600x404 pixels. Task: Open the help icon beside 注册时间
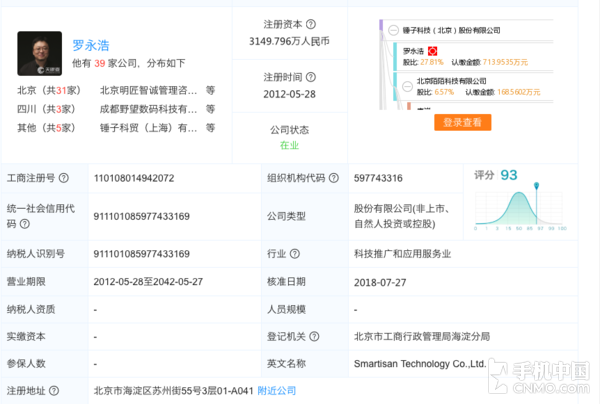(311, 77)
